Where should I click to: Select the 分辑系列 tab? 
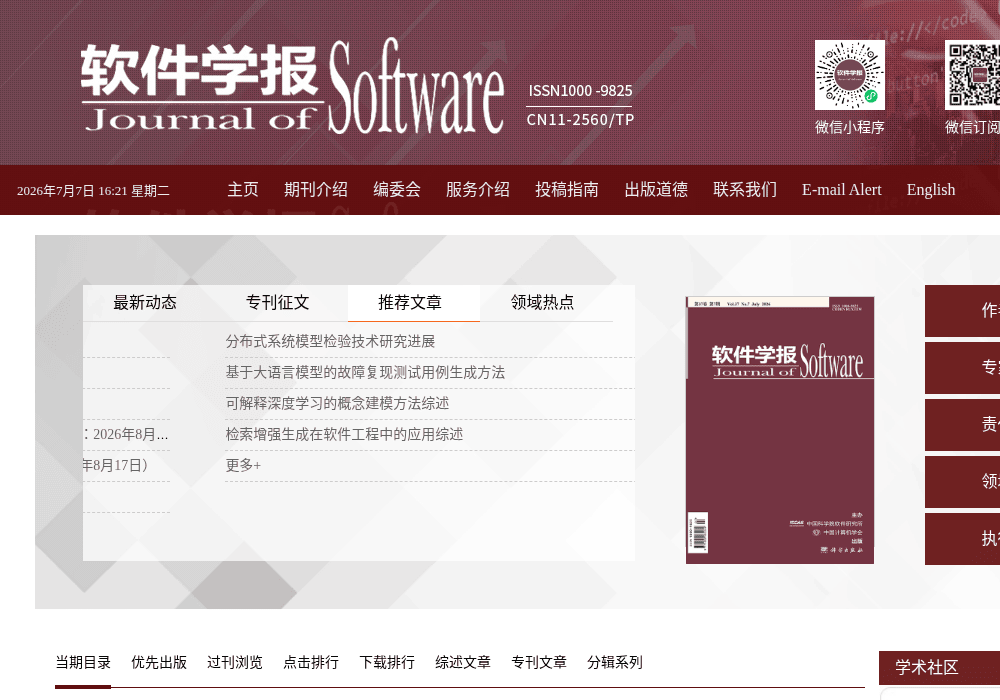[x=615, y=662]
